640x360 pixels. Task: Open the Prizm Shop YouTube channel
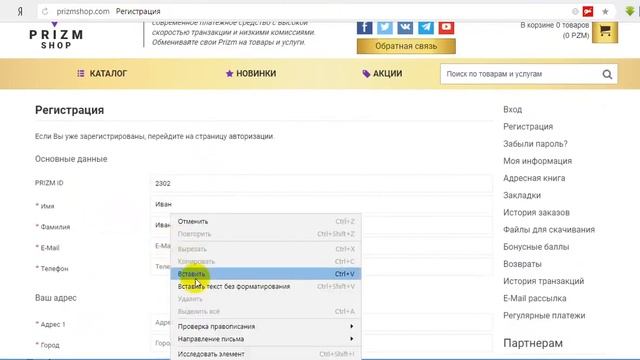(446, 27)
